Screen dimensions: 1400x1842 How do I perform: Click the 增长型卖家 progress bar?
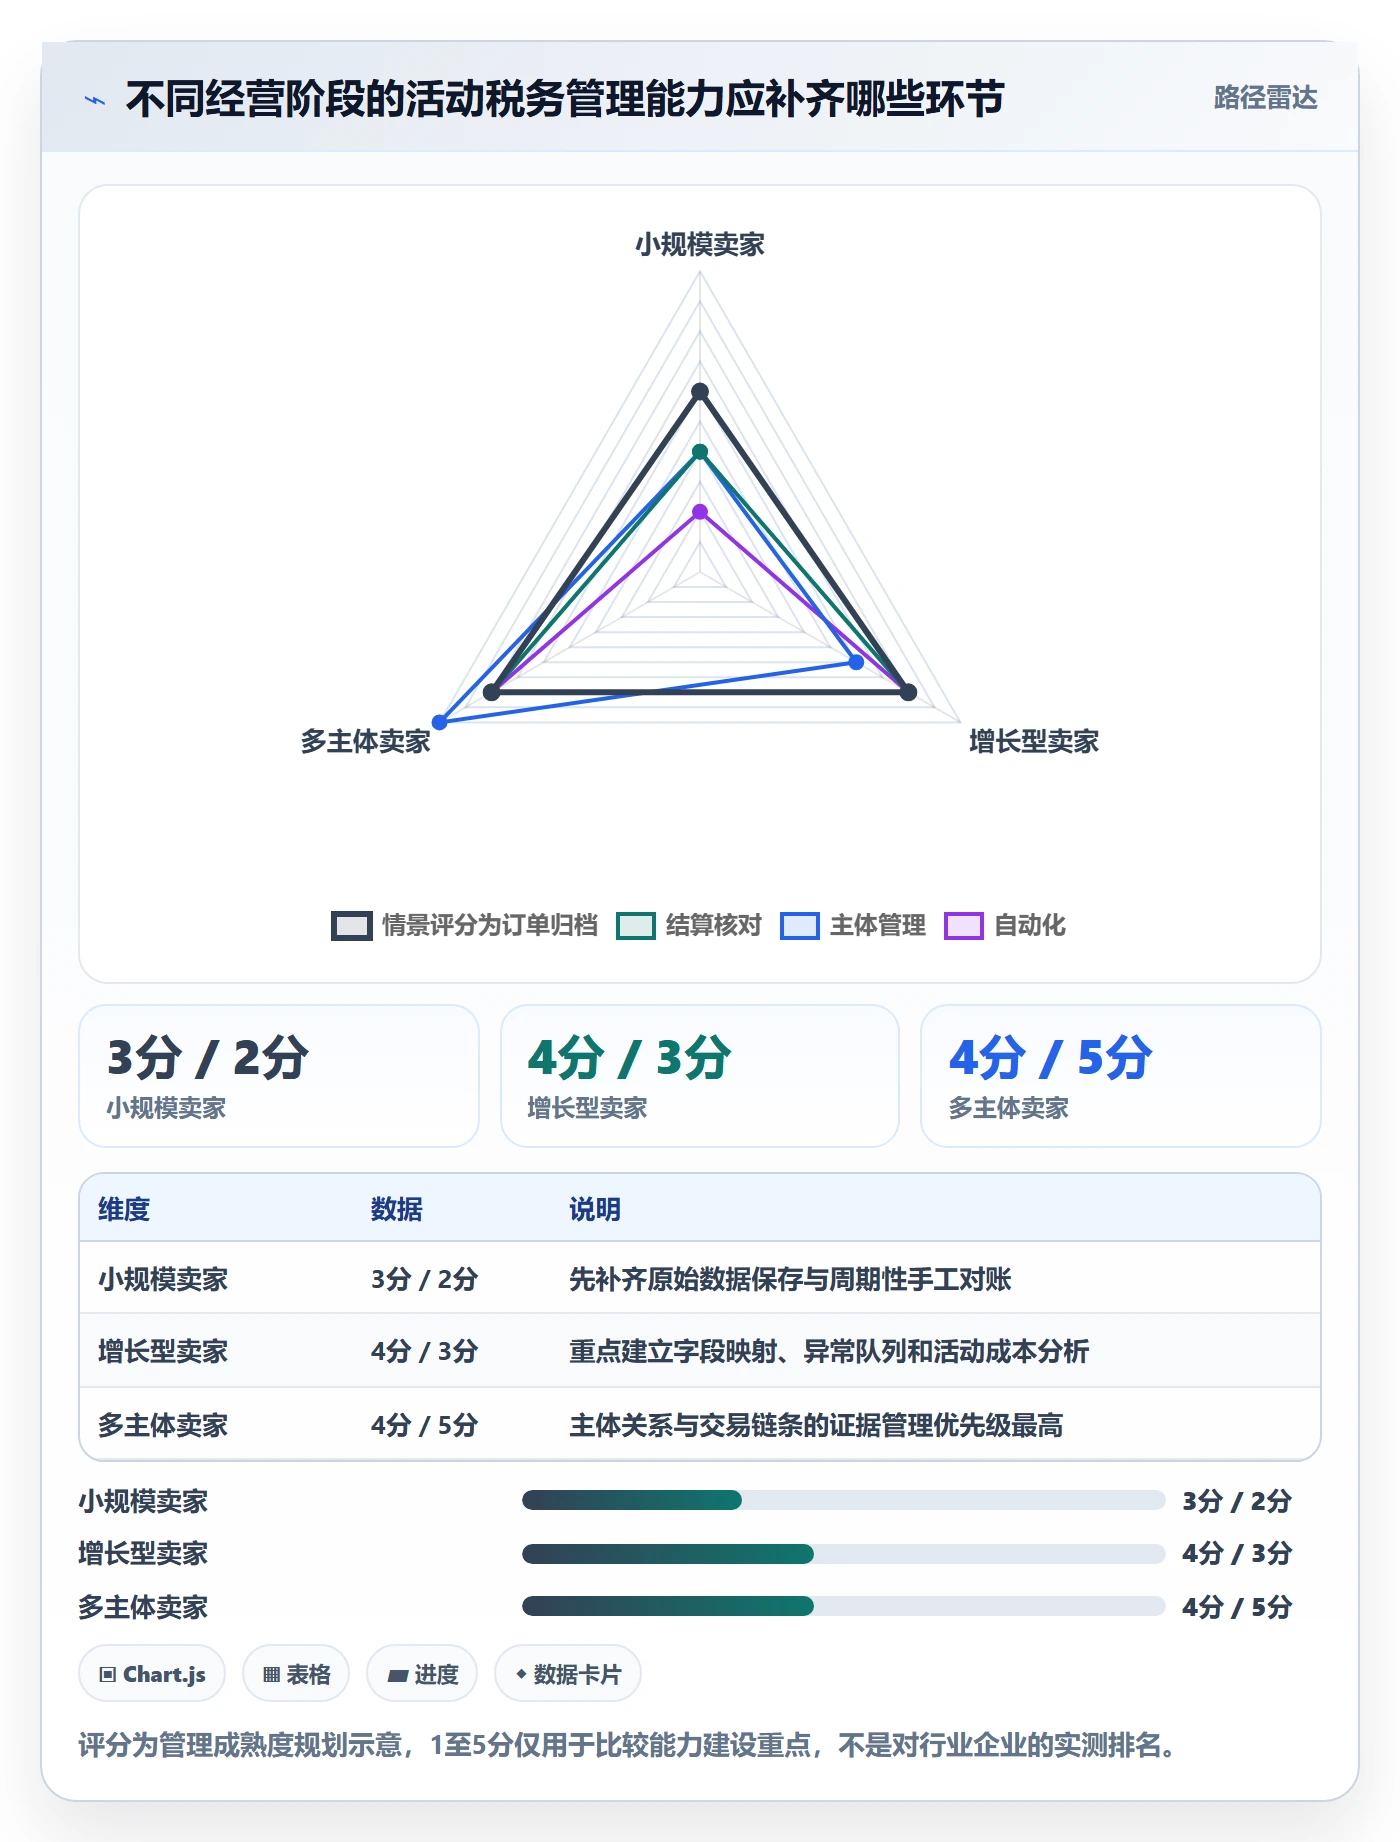(x=844, y=1554)
